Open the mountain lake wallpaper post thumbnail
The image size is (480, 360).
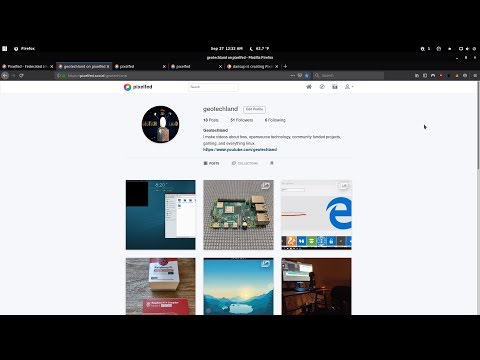(x=238, y=286)
